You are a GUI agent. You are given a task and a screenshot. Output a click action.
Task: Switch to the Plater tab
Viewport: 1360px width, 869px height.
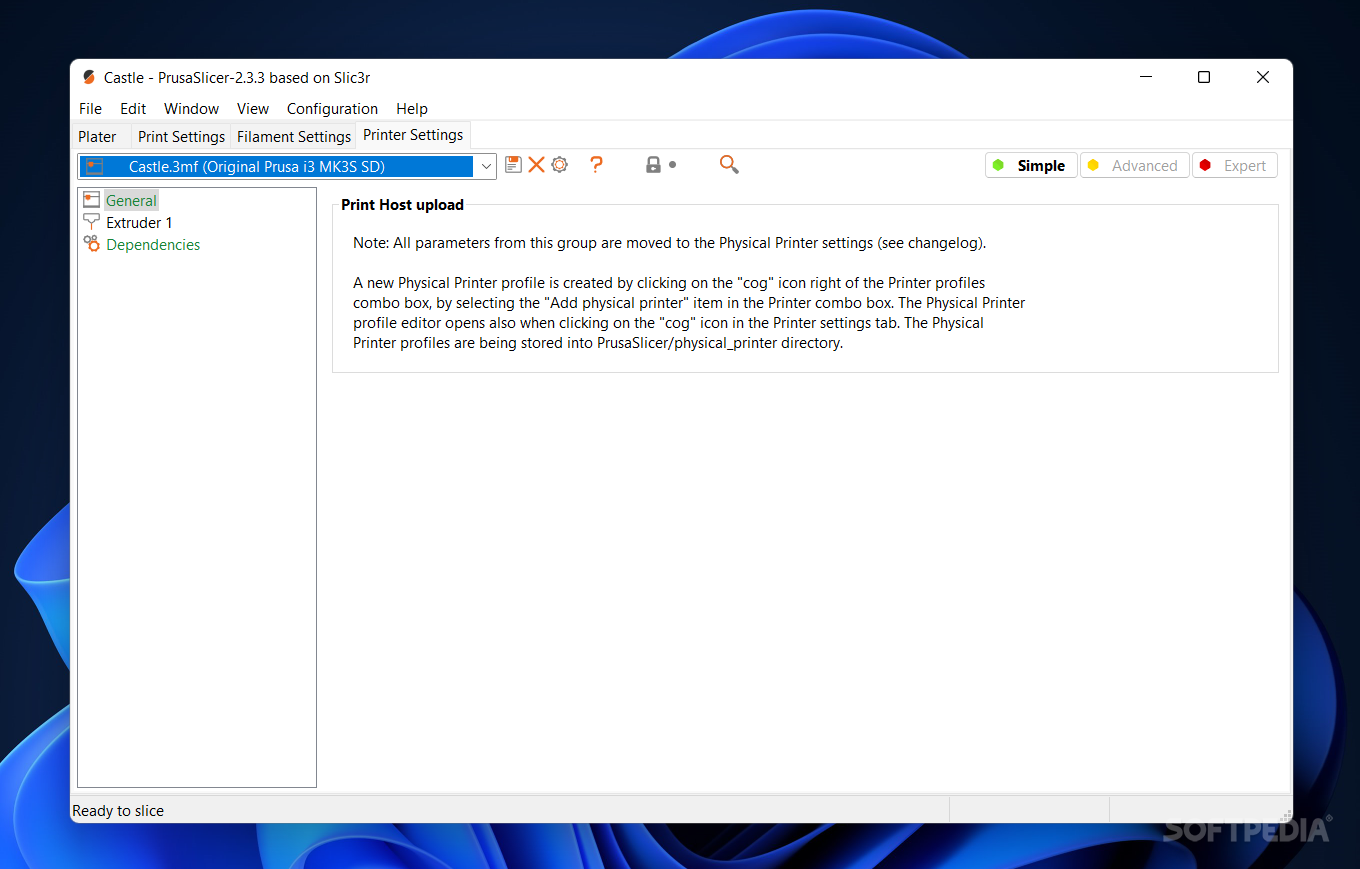[98, 137]
